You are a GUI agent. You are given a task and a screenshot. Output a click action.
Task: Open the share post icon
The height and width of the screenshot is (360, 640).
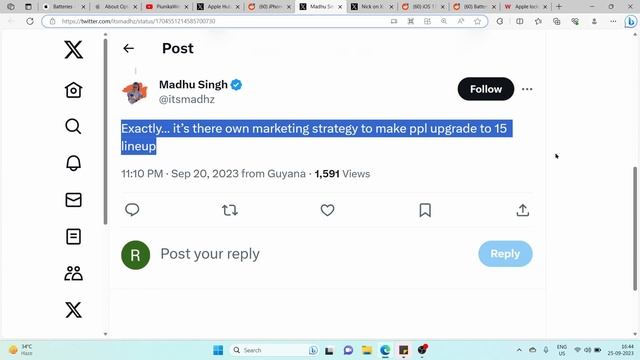click(522, 210)
